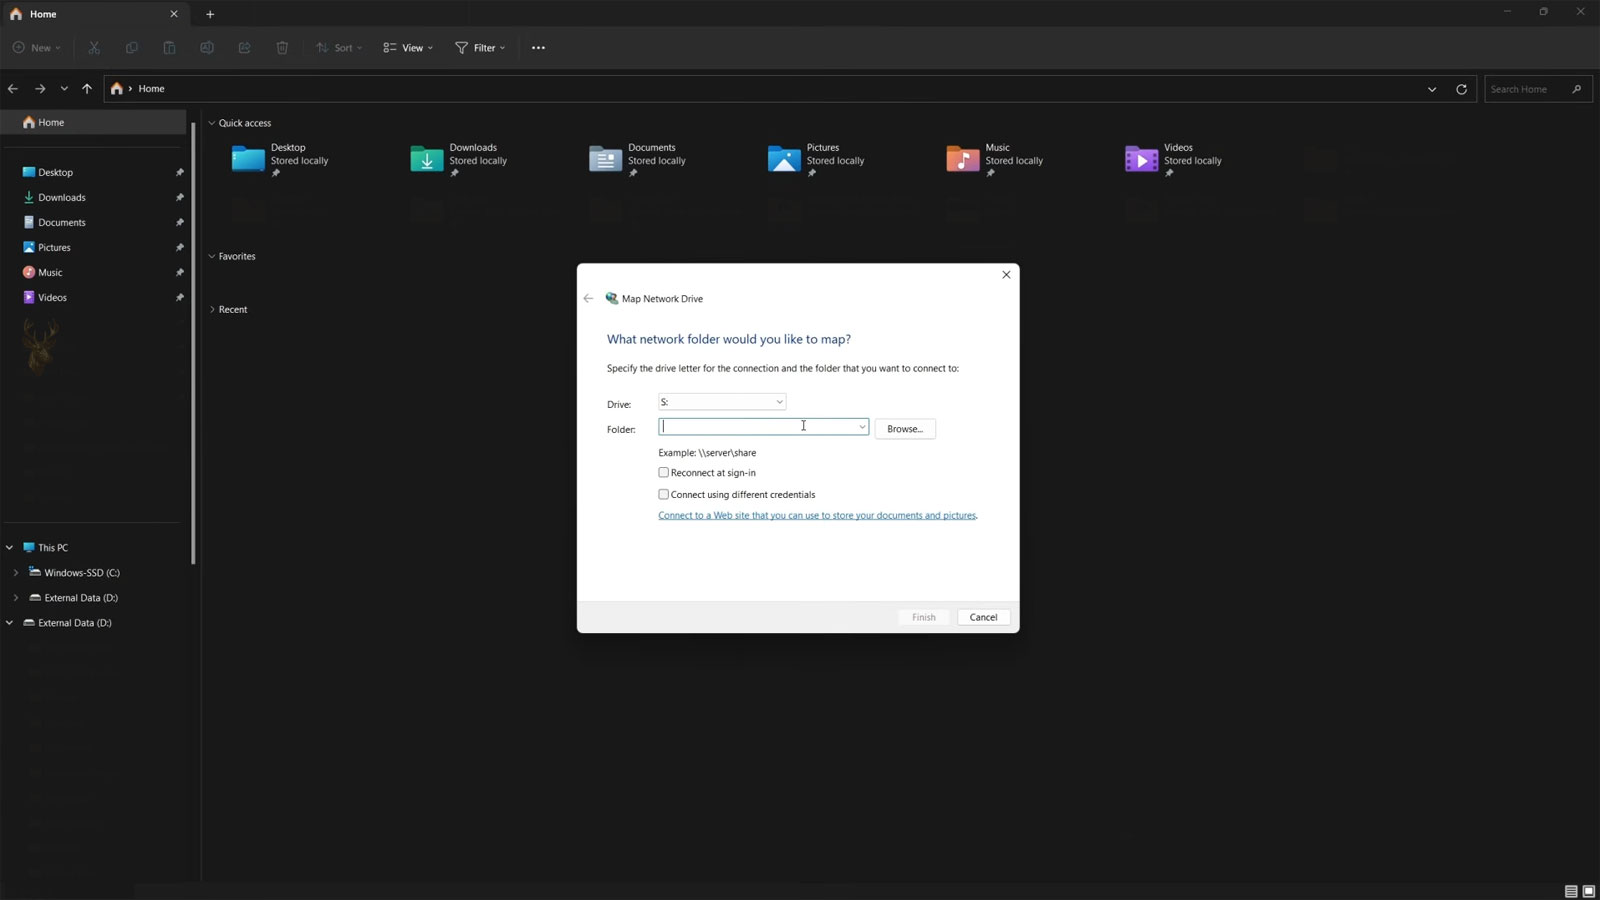This screenshot has width=1600, height=900.
Task: Switch to details view icon in status bar
Action: pos(1571,891)
